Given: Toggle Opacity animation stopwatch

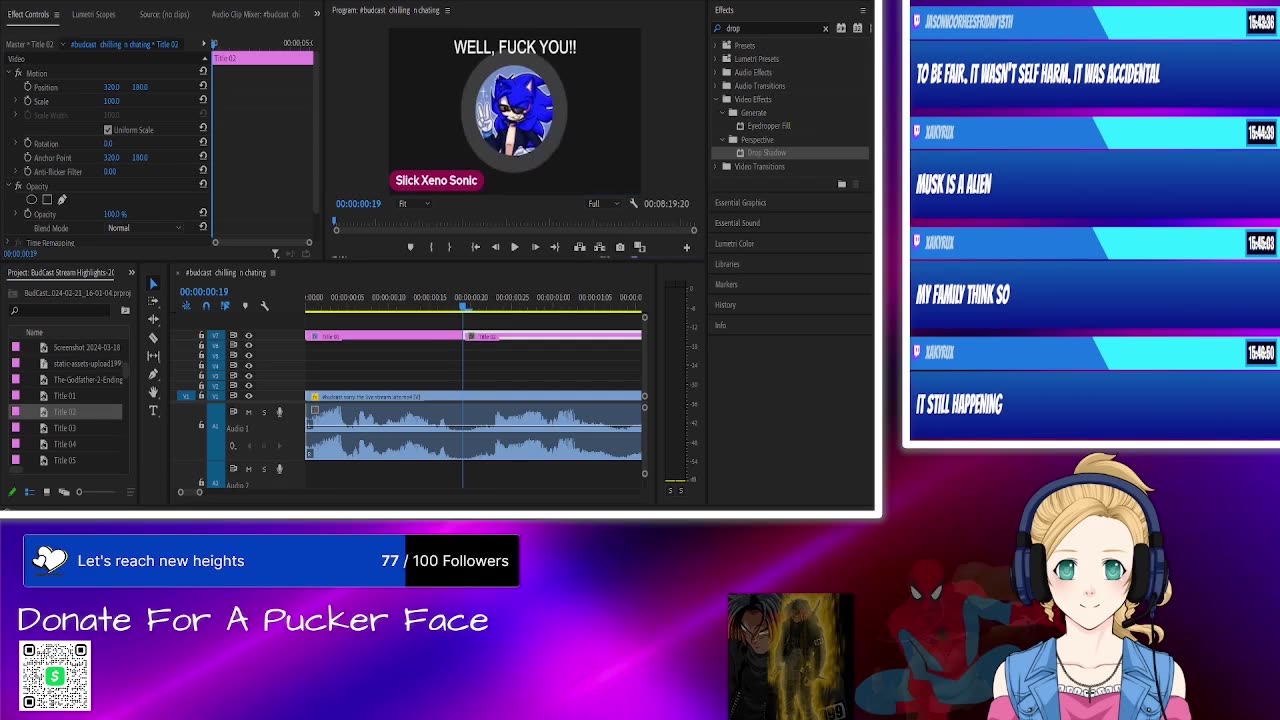Looking at the screenshot, I should [x=28, y=214].
